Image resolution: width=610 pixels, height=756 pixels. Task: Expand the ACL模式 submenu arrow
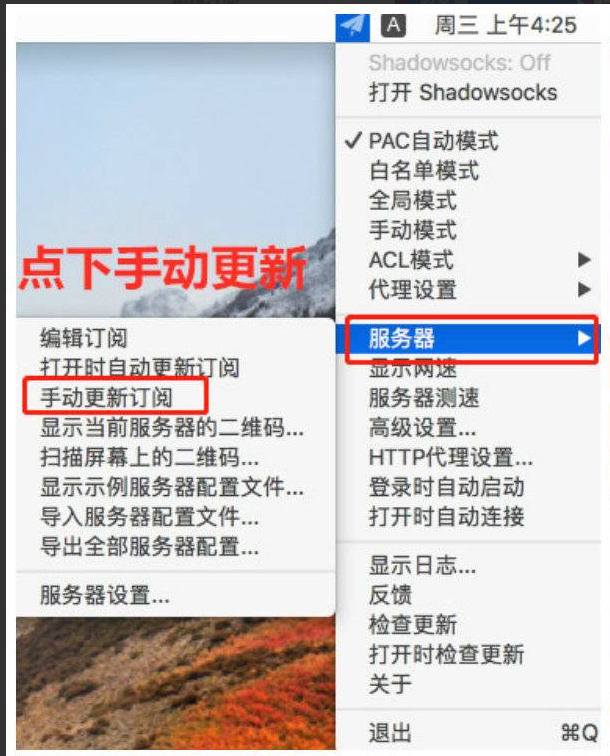point(584,260)
